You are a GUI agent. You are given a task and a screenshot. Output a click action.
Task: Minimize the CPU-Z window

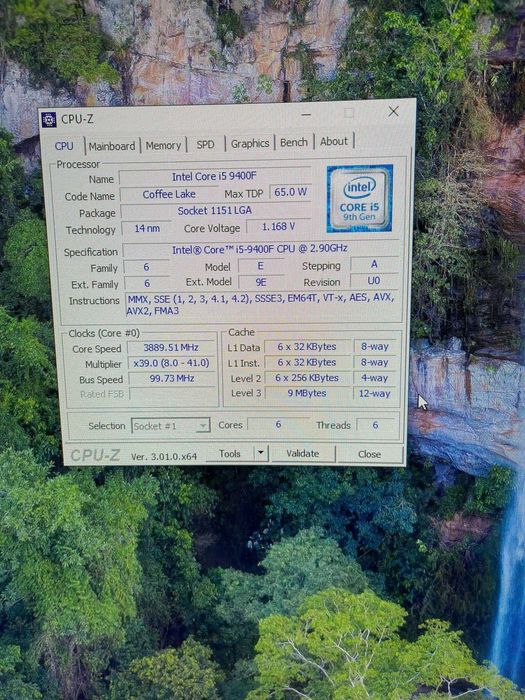[x=306, y=114]
